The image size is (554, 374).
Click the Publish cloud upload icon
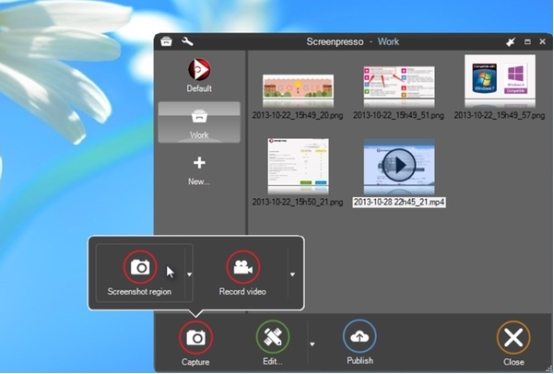pos(359,336)
